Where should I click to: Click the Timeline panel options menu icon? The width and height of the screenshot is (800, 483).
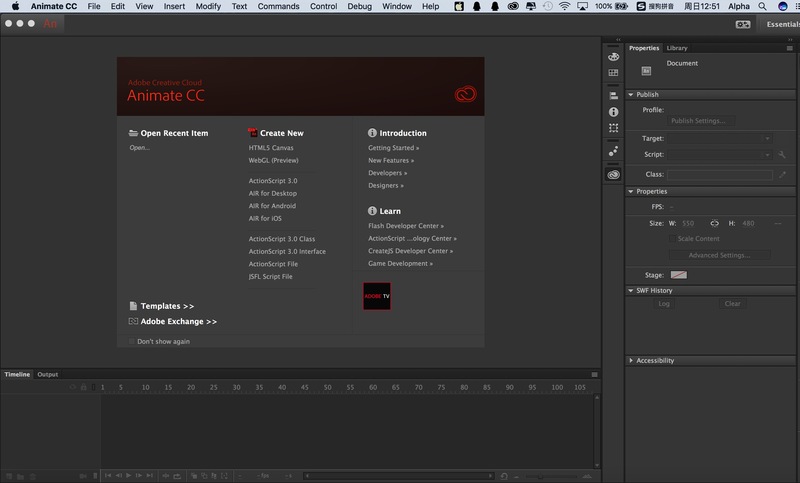[x=594, y=374]
